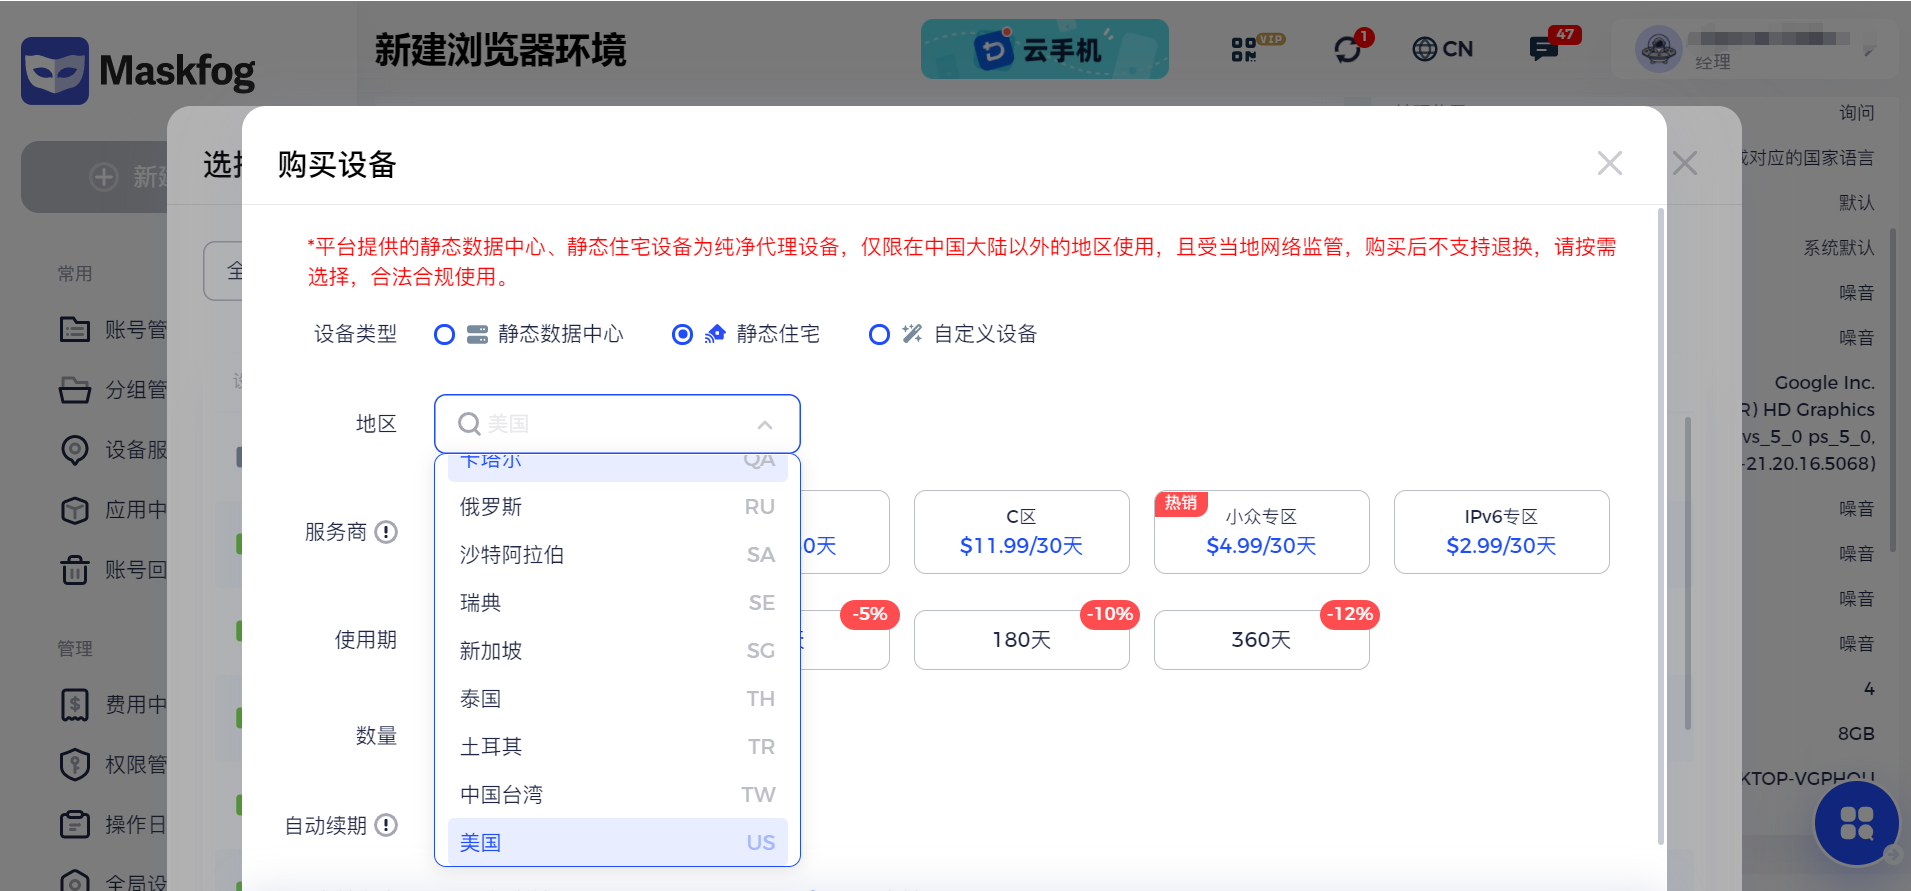Open the 应用中心 cube icon

coord(75,510)
